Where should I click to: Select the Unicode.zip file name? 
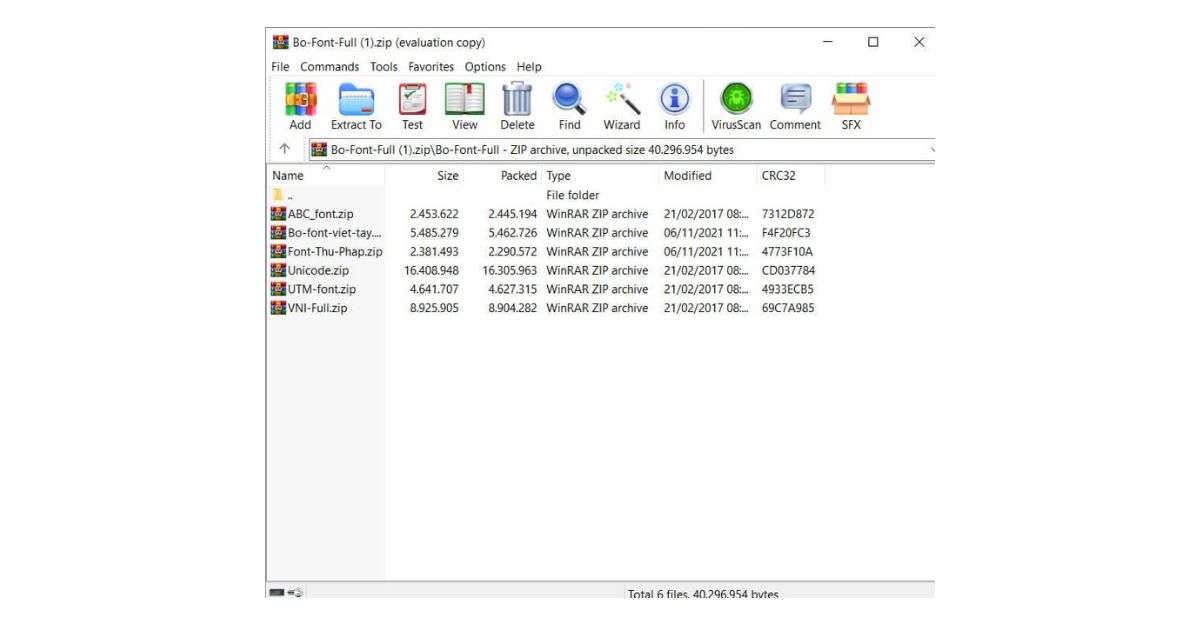[x=318, y=270]
